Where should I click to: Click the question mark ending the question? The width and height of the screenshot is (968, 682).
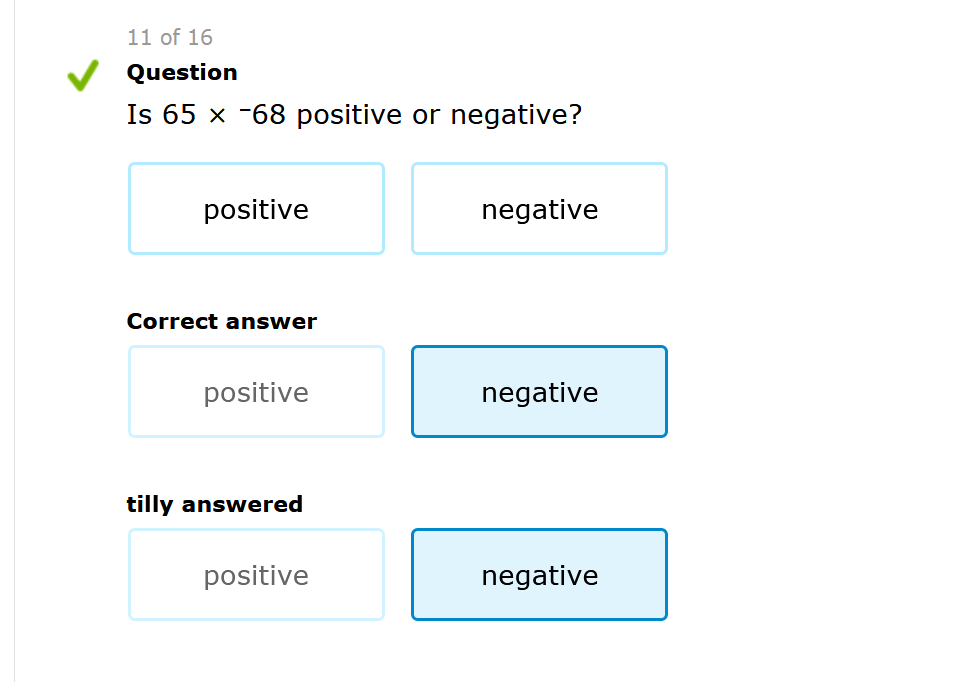point(575,116)
